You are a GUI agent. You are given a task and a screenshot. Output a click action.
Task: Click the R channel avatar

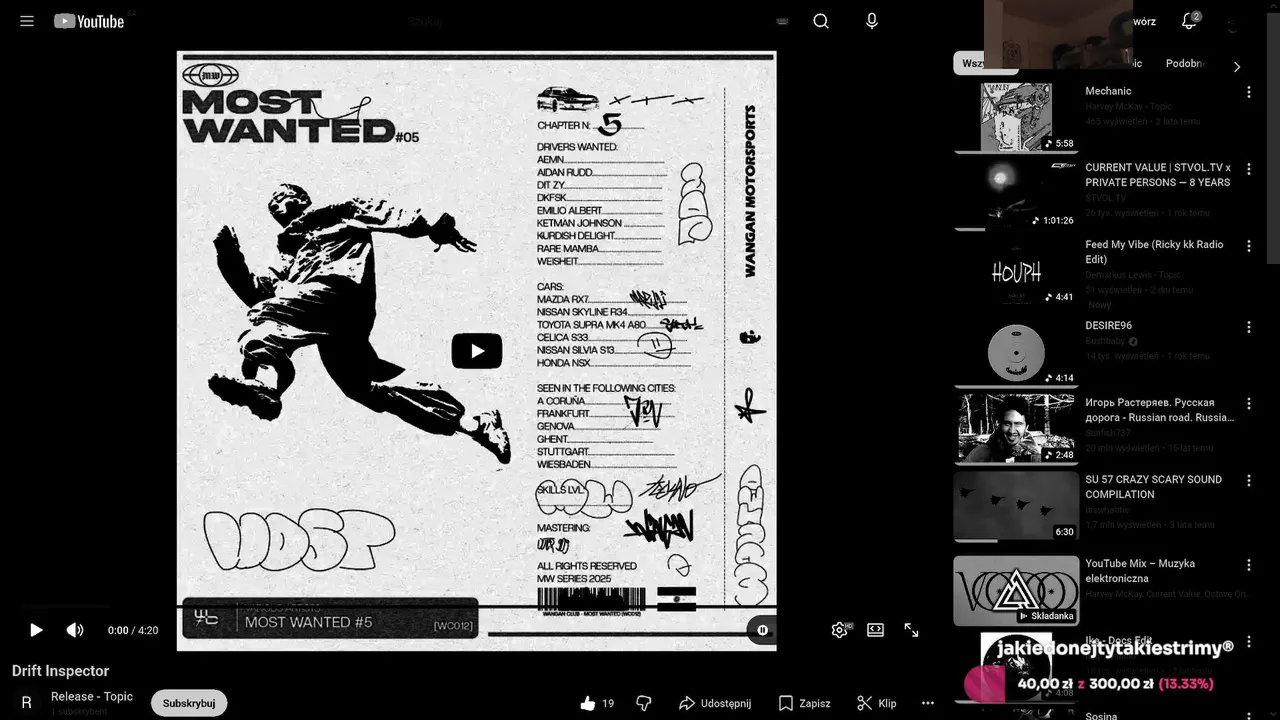click(27, 703)
